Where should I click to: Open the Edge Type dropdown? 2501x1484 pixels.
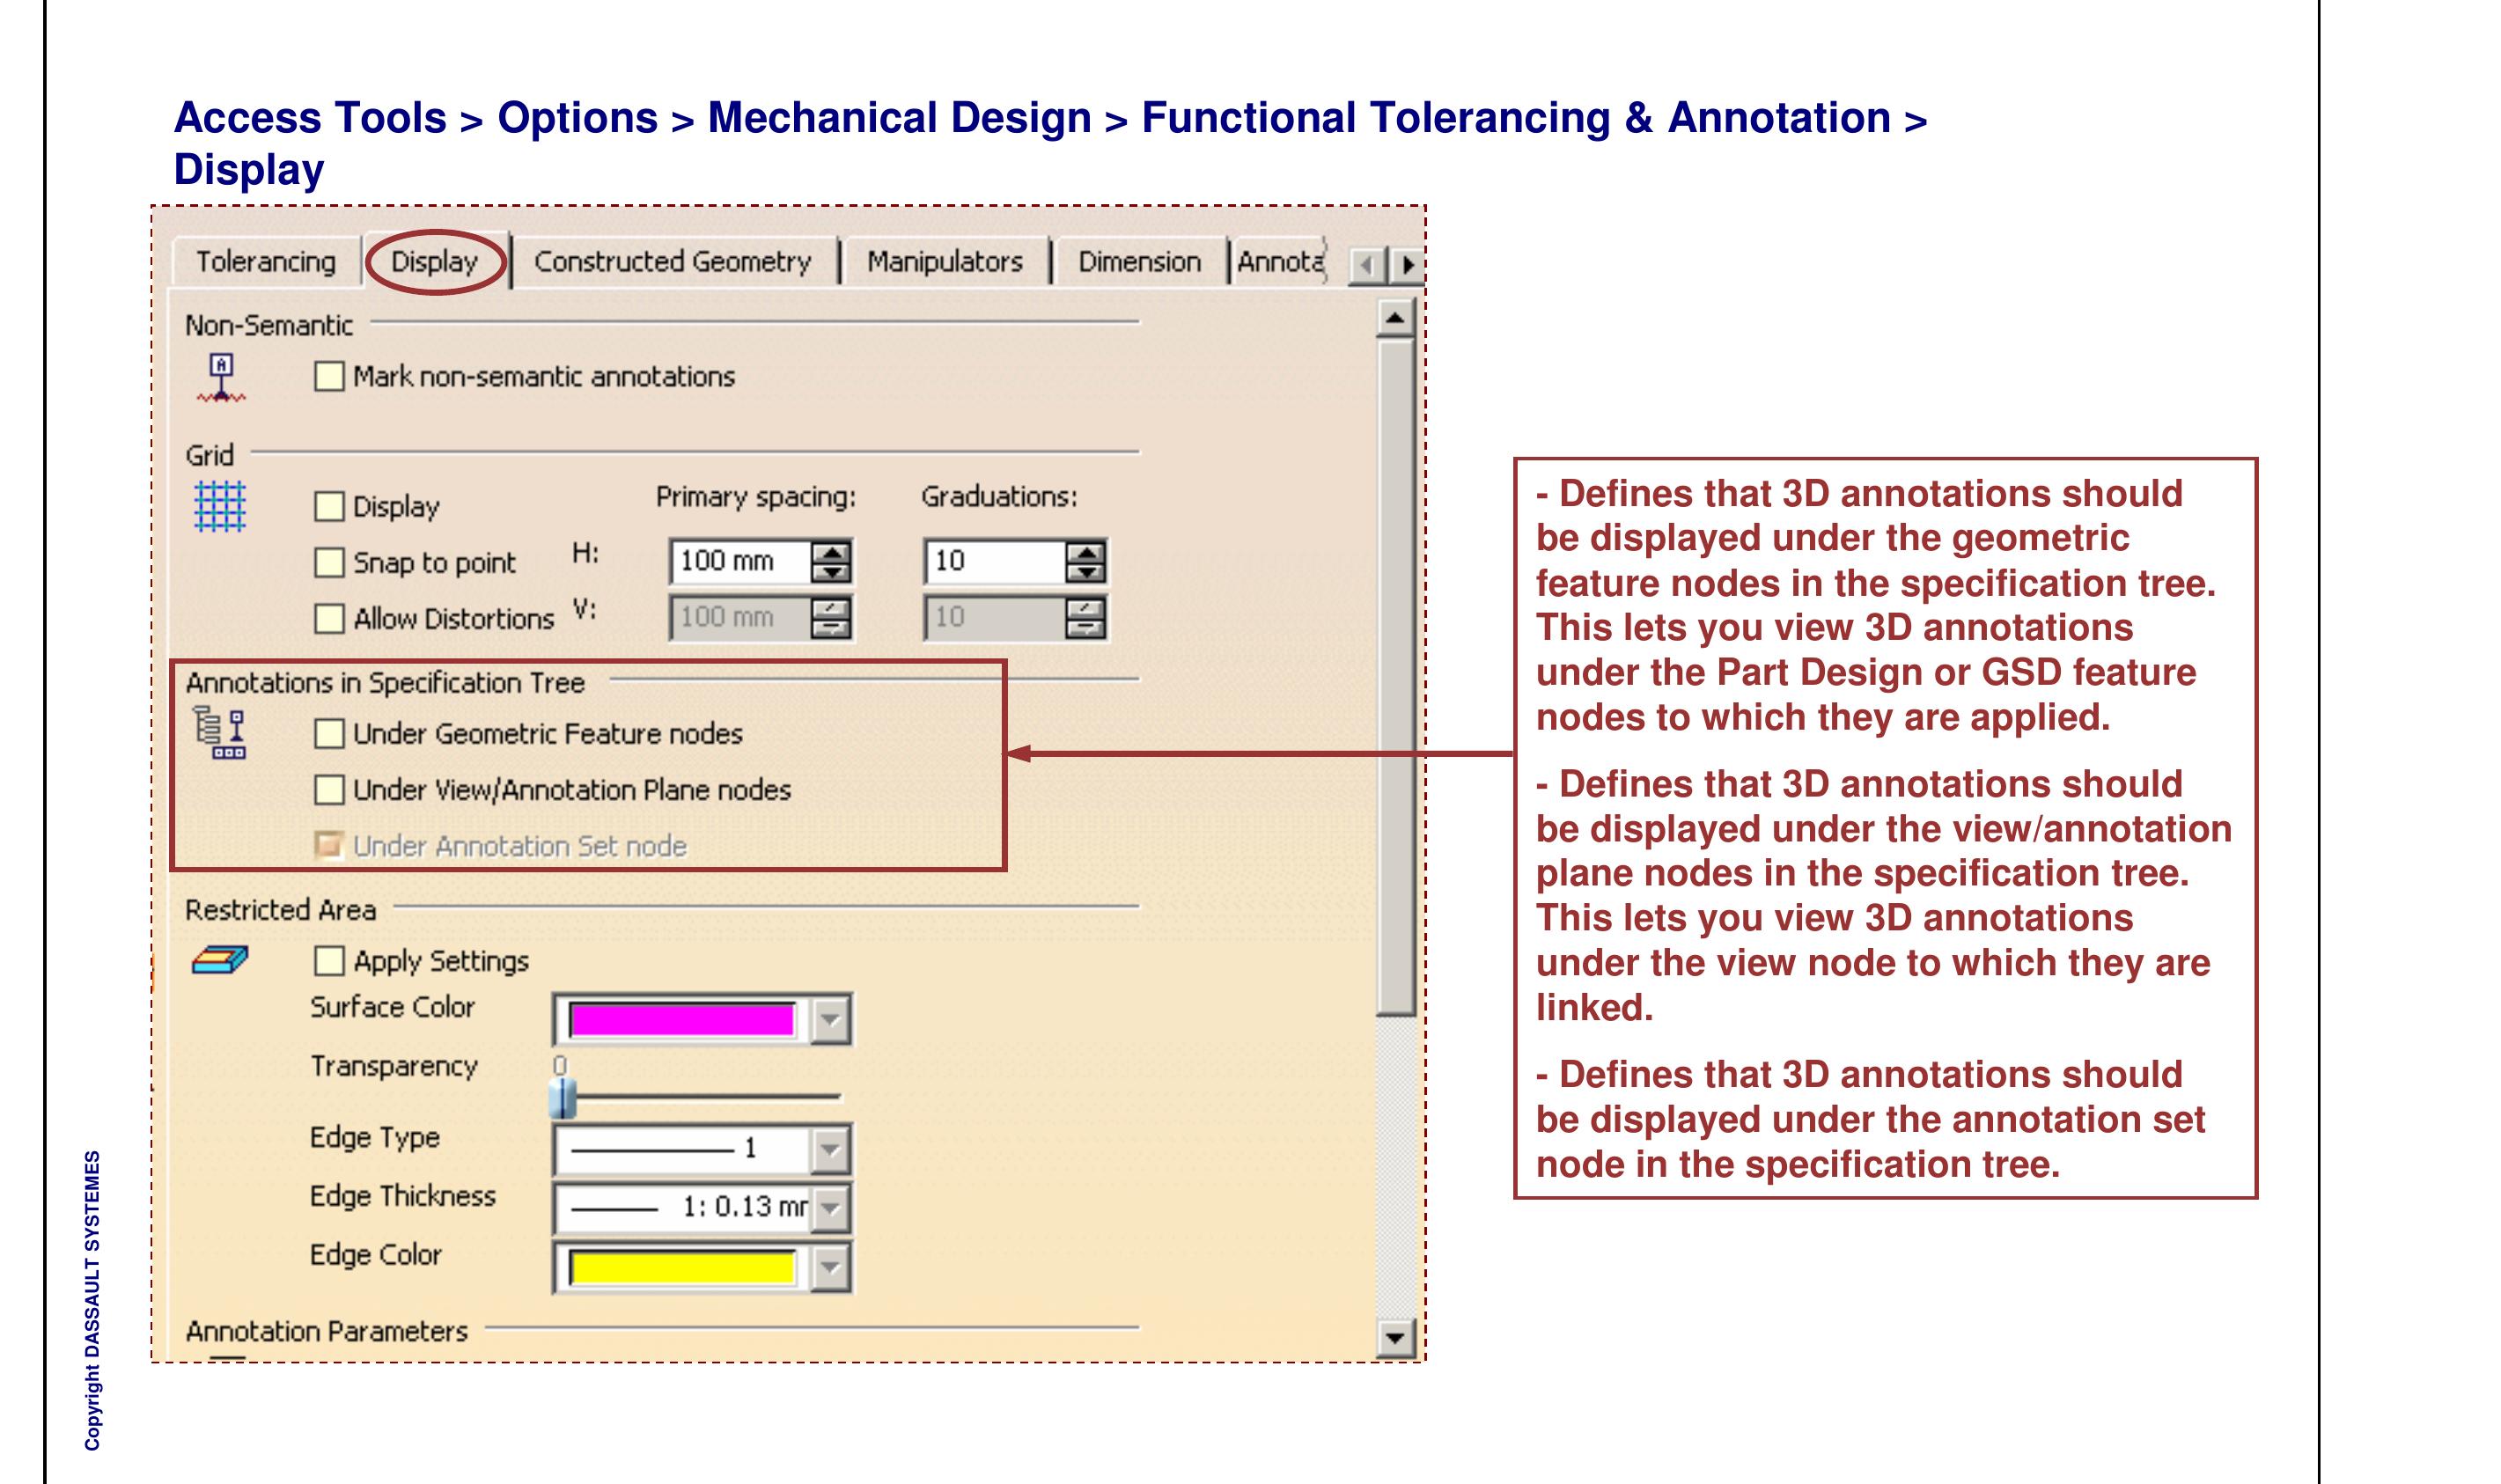click(x=830, y=1150)
